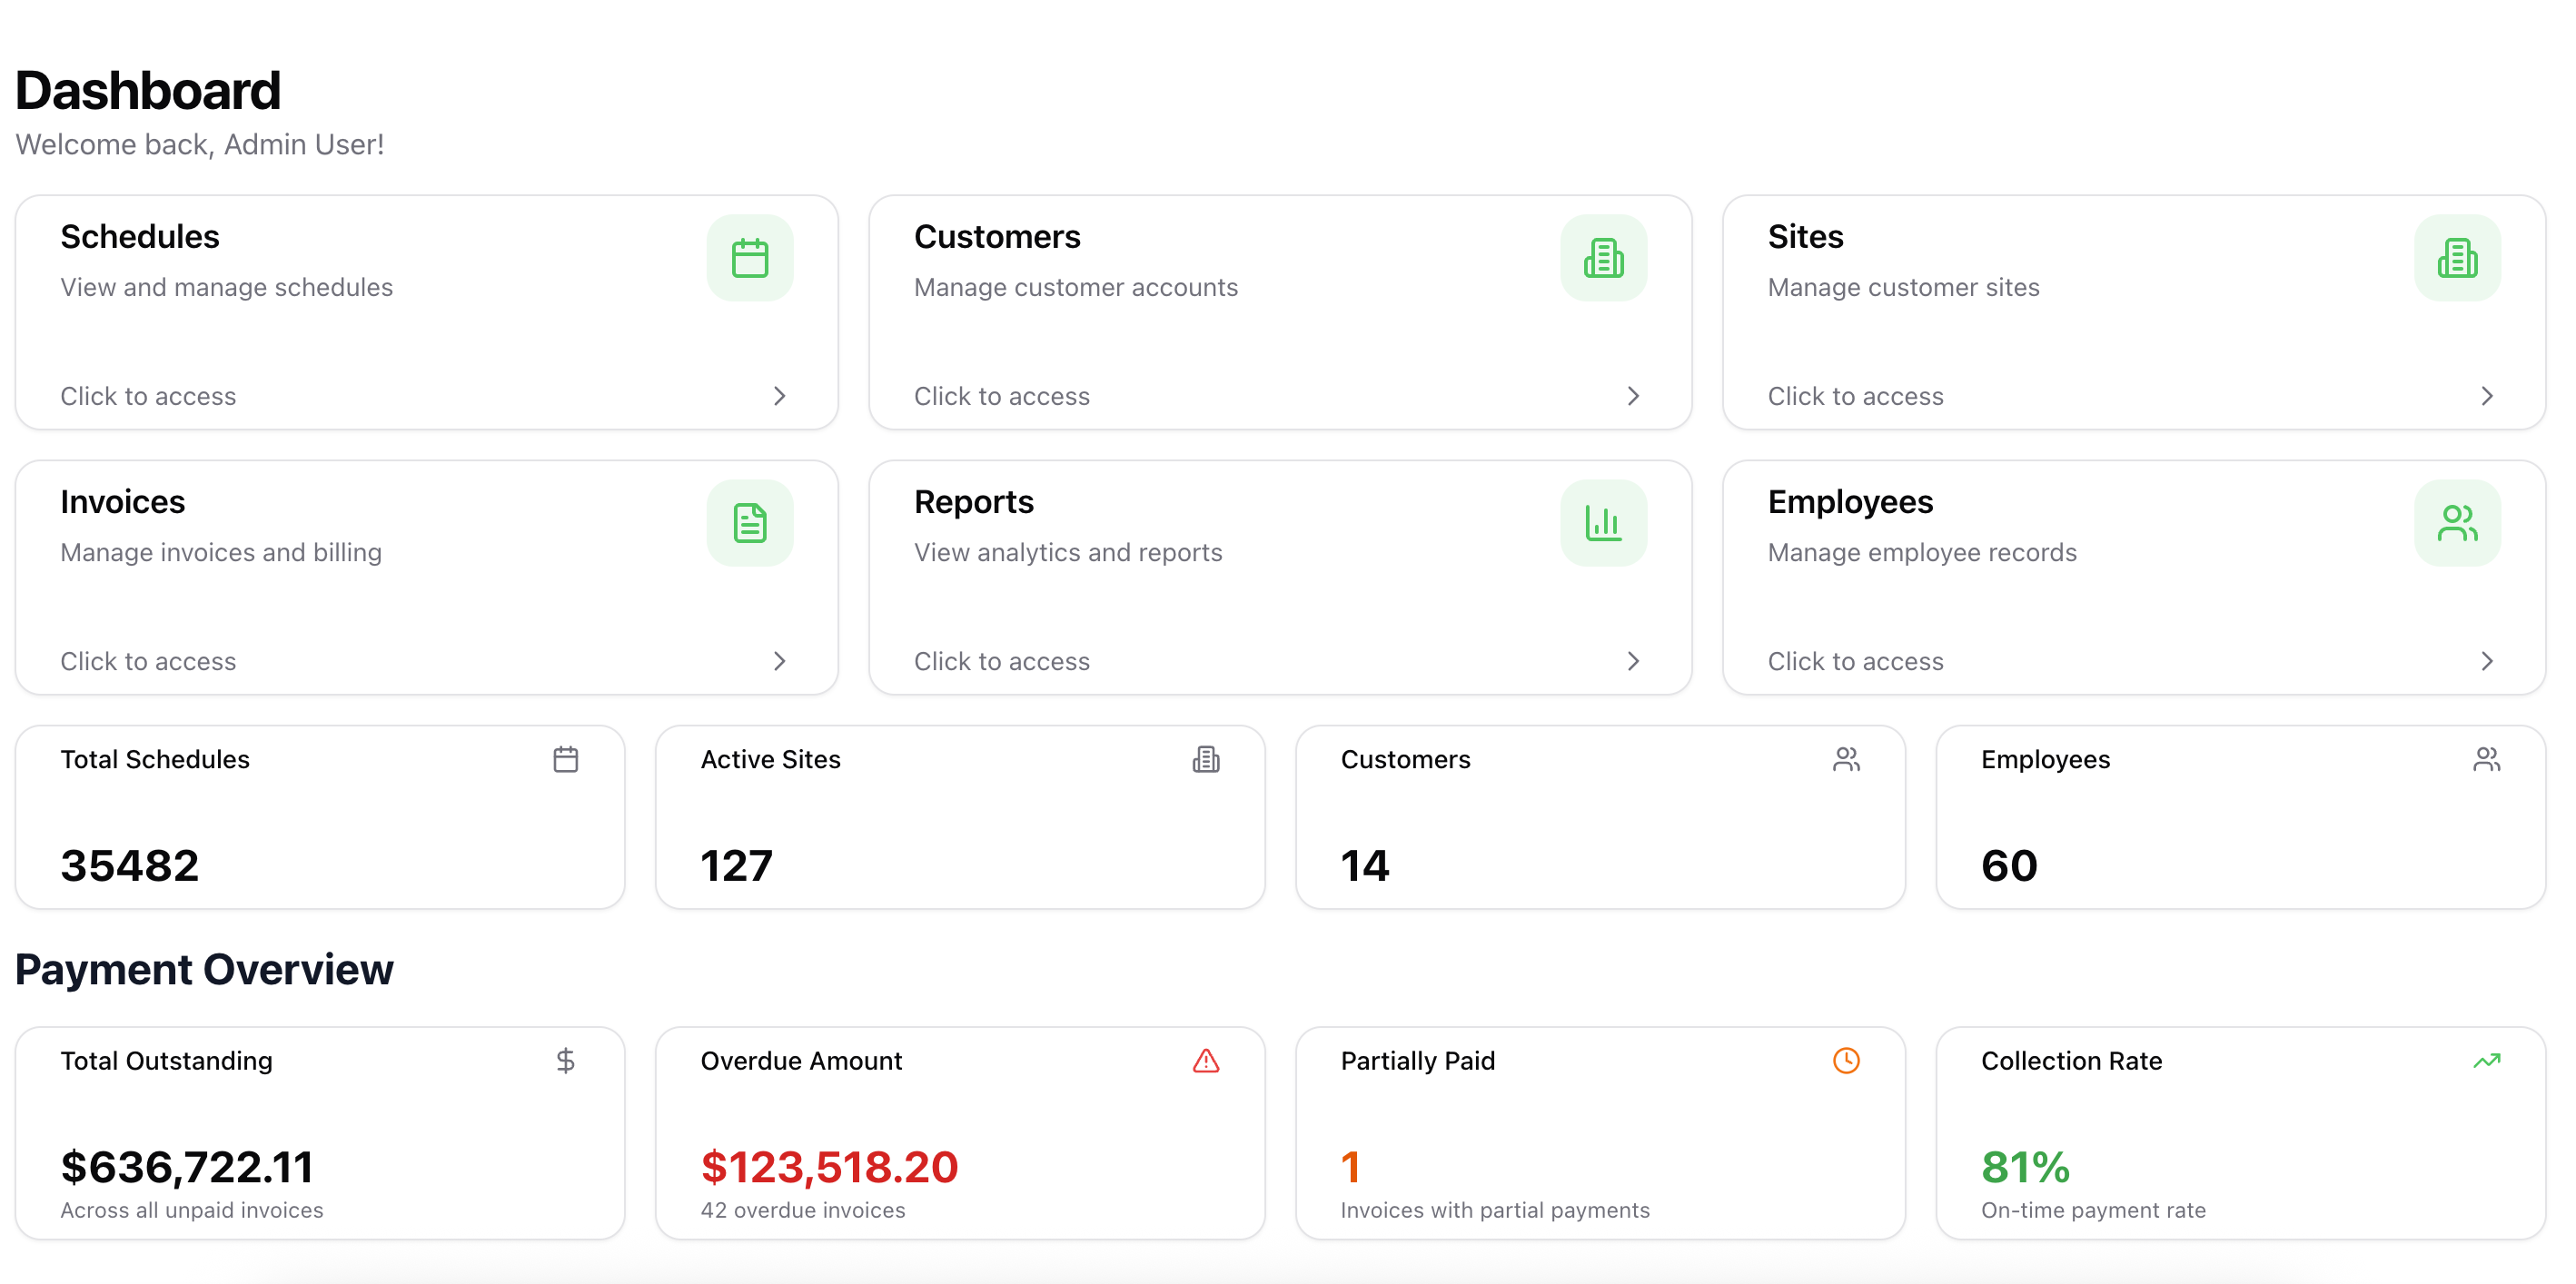Expand the Schedules card chevron arrow

(x=779, y=396)
